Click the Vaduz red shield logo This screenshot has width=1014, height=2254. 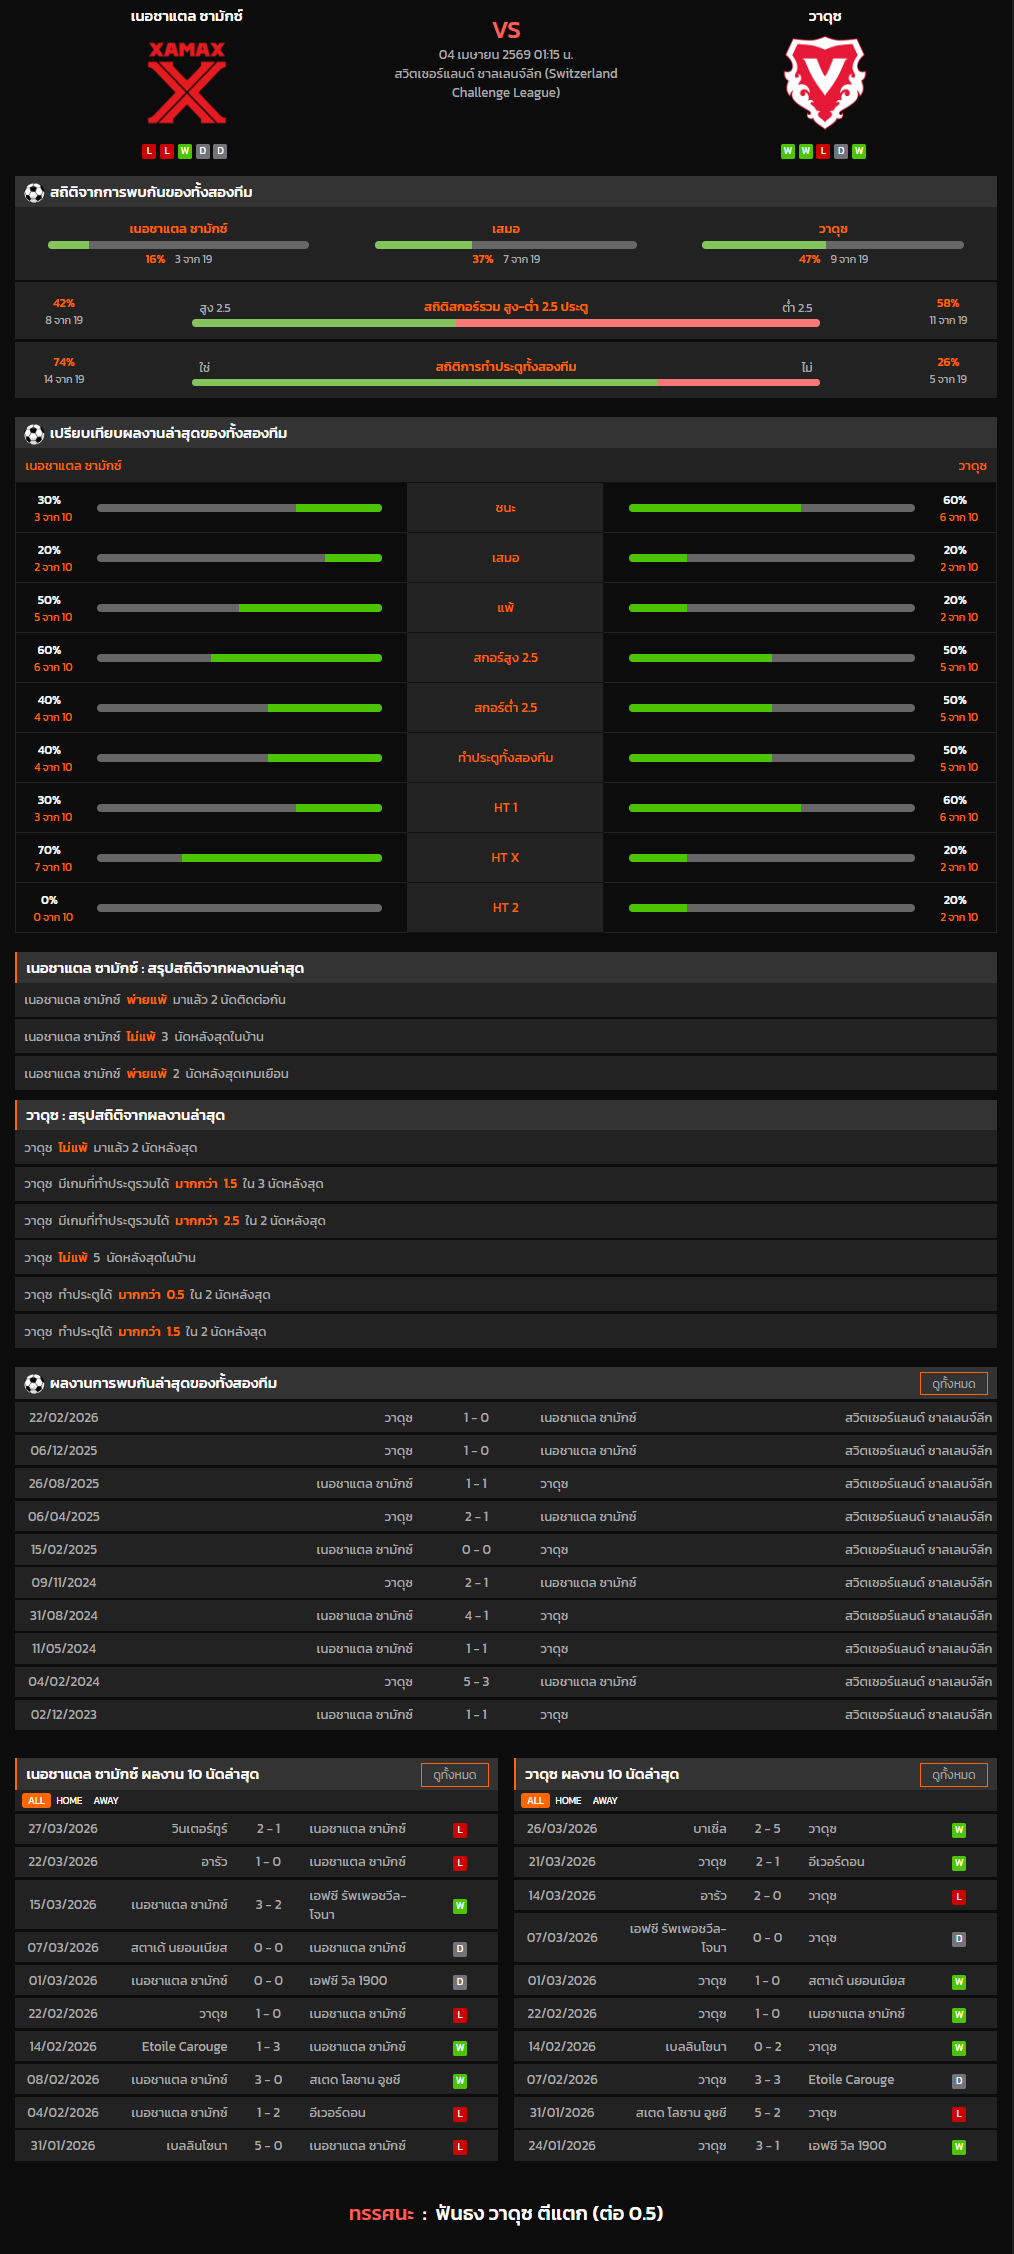click(x=824, y=83)
